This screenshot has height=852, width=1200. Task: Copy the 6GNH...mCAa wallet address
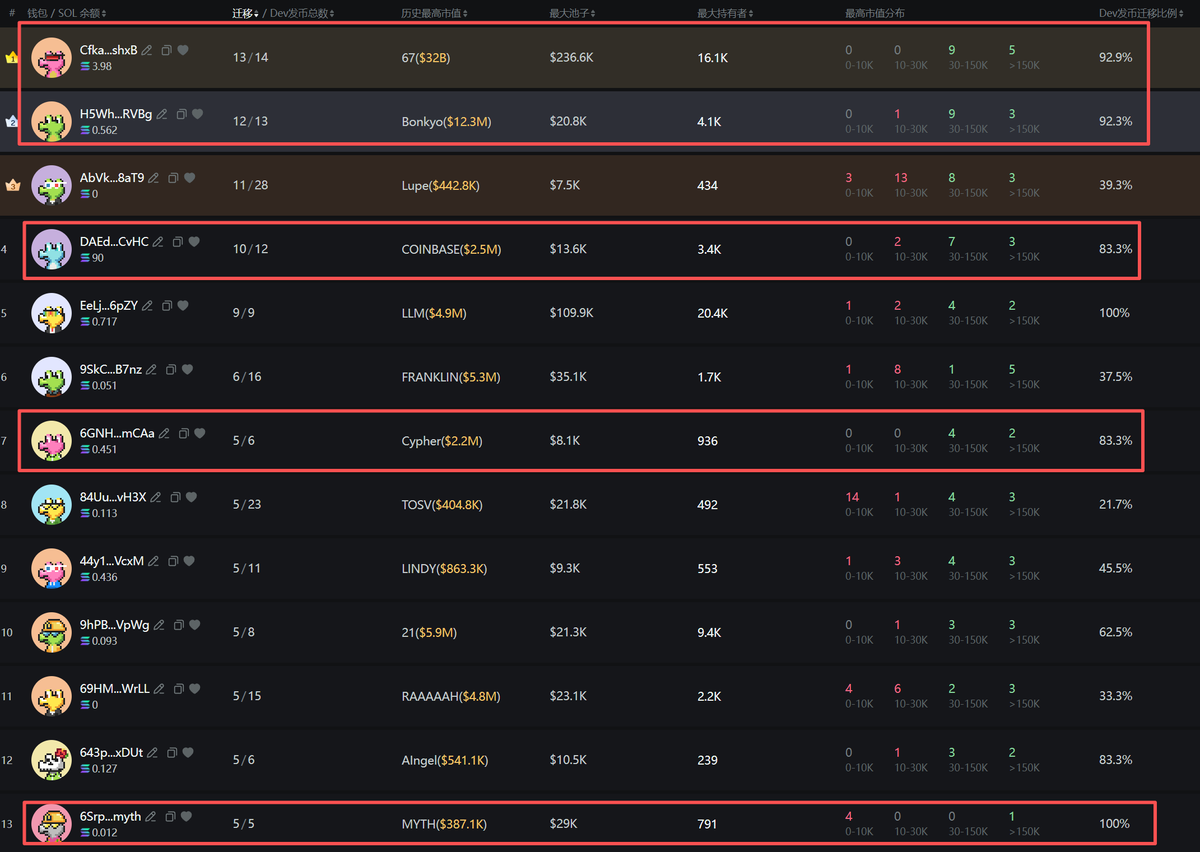[x=184, y=434]
